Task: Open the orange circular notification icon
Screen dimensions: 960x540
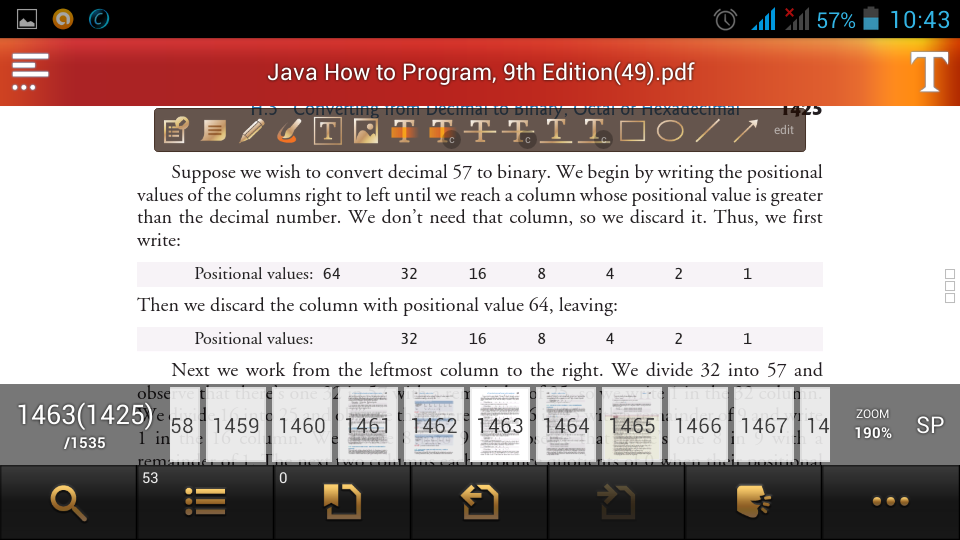Action: (x=62, y=19)
